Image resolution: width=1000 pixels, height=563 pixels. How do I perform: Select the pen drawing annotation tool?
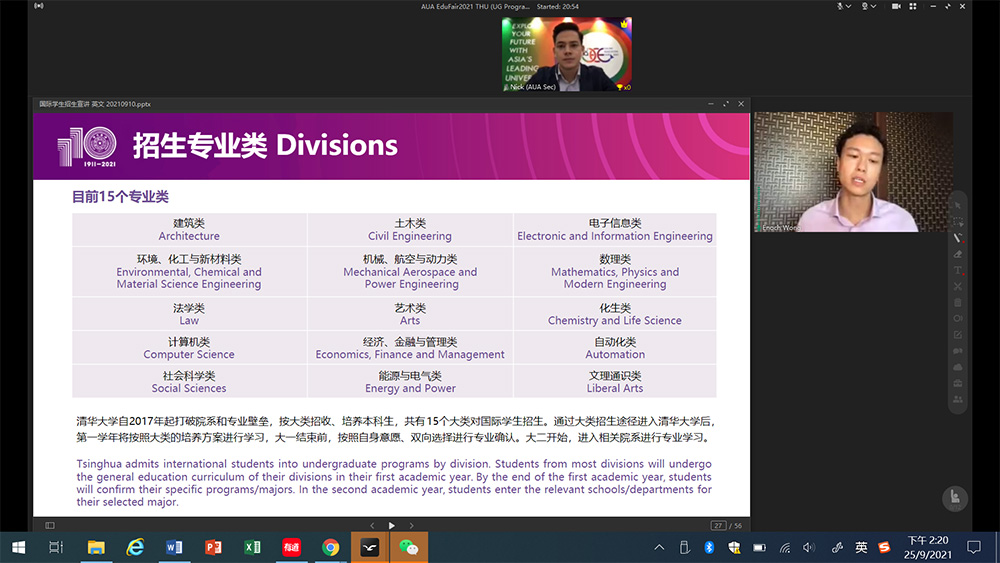pyautogui.click(x=958, y=238)
